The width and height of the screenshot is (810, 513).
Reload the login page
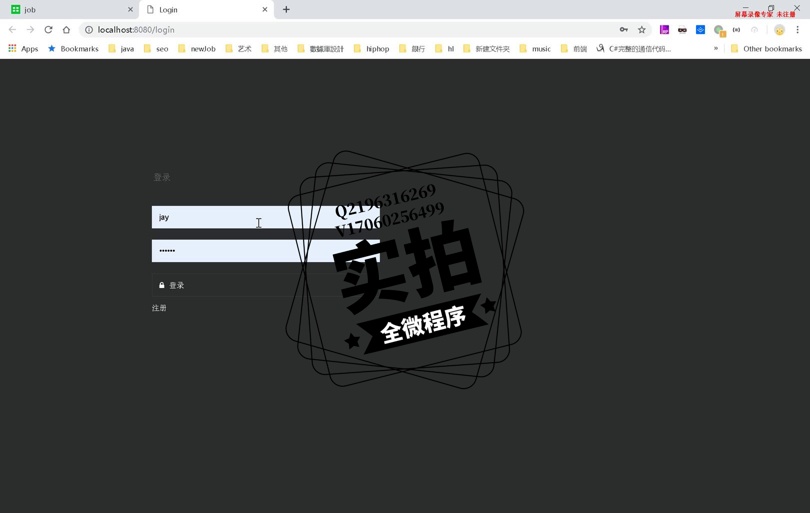pyautogui.click(x=48, y=30)
